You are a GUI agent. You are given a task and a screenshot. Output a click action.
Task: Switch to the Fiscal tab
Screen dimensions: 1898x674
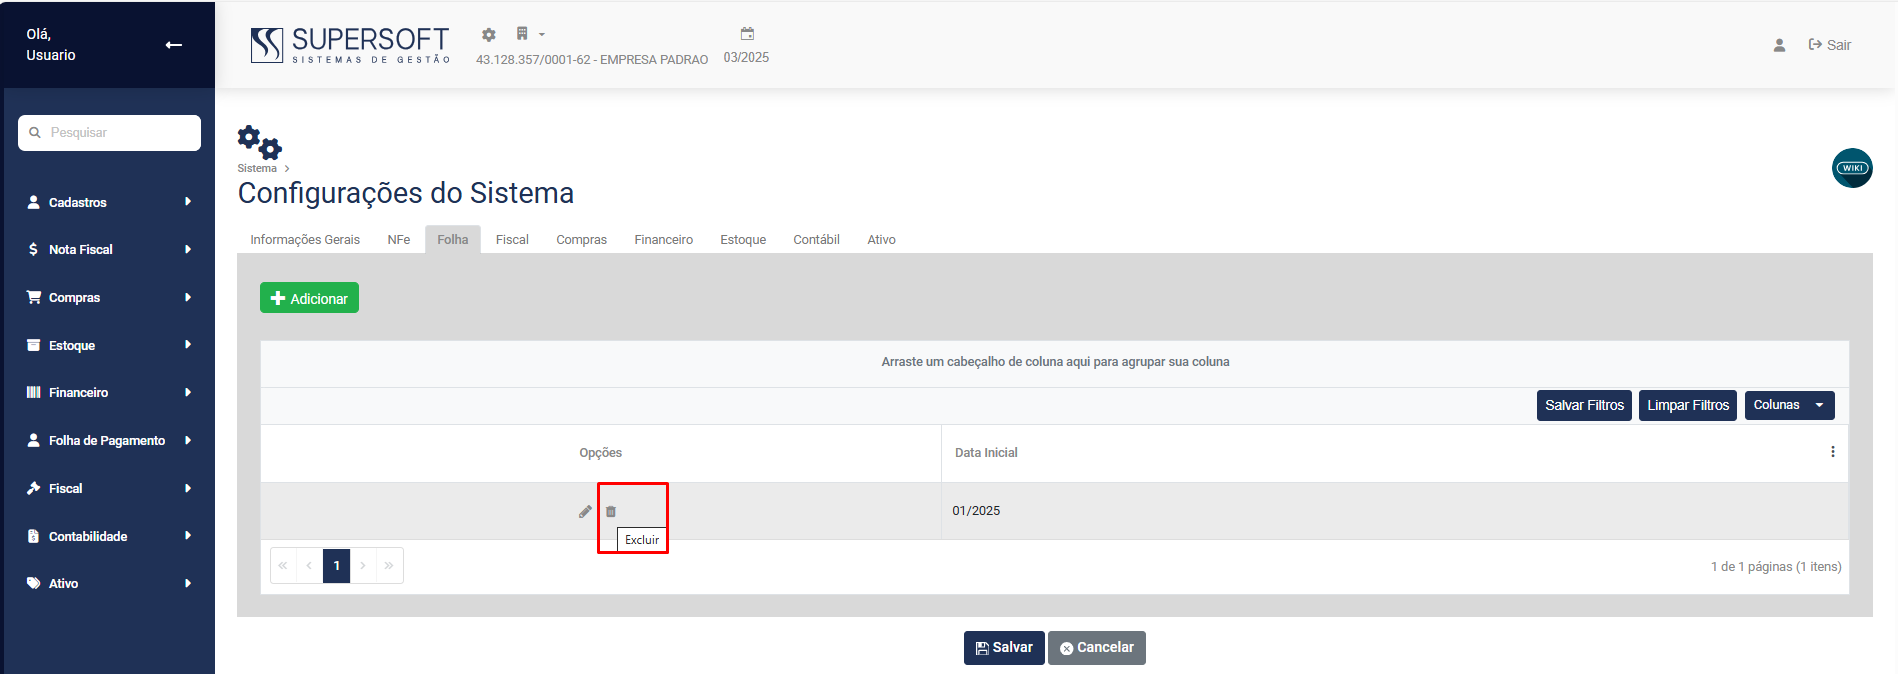[512, 240]
